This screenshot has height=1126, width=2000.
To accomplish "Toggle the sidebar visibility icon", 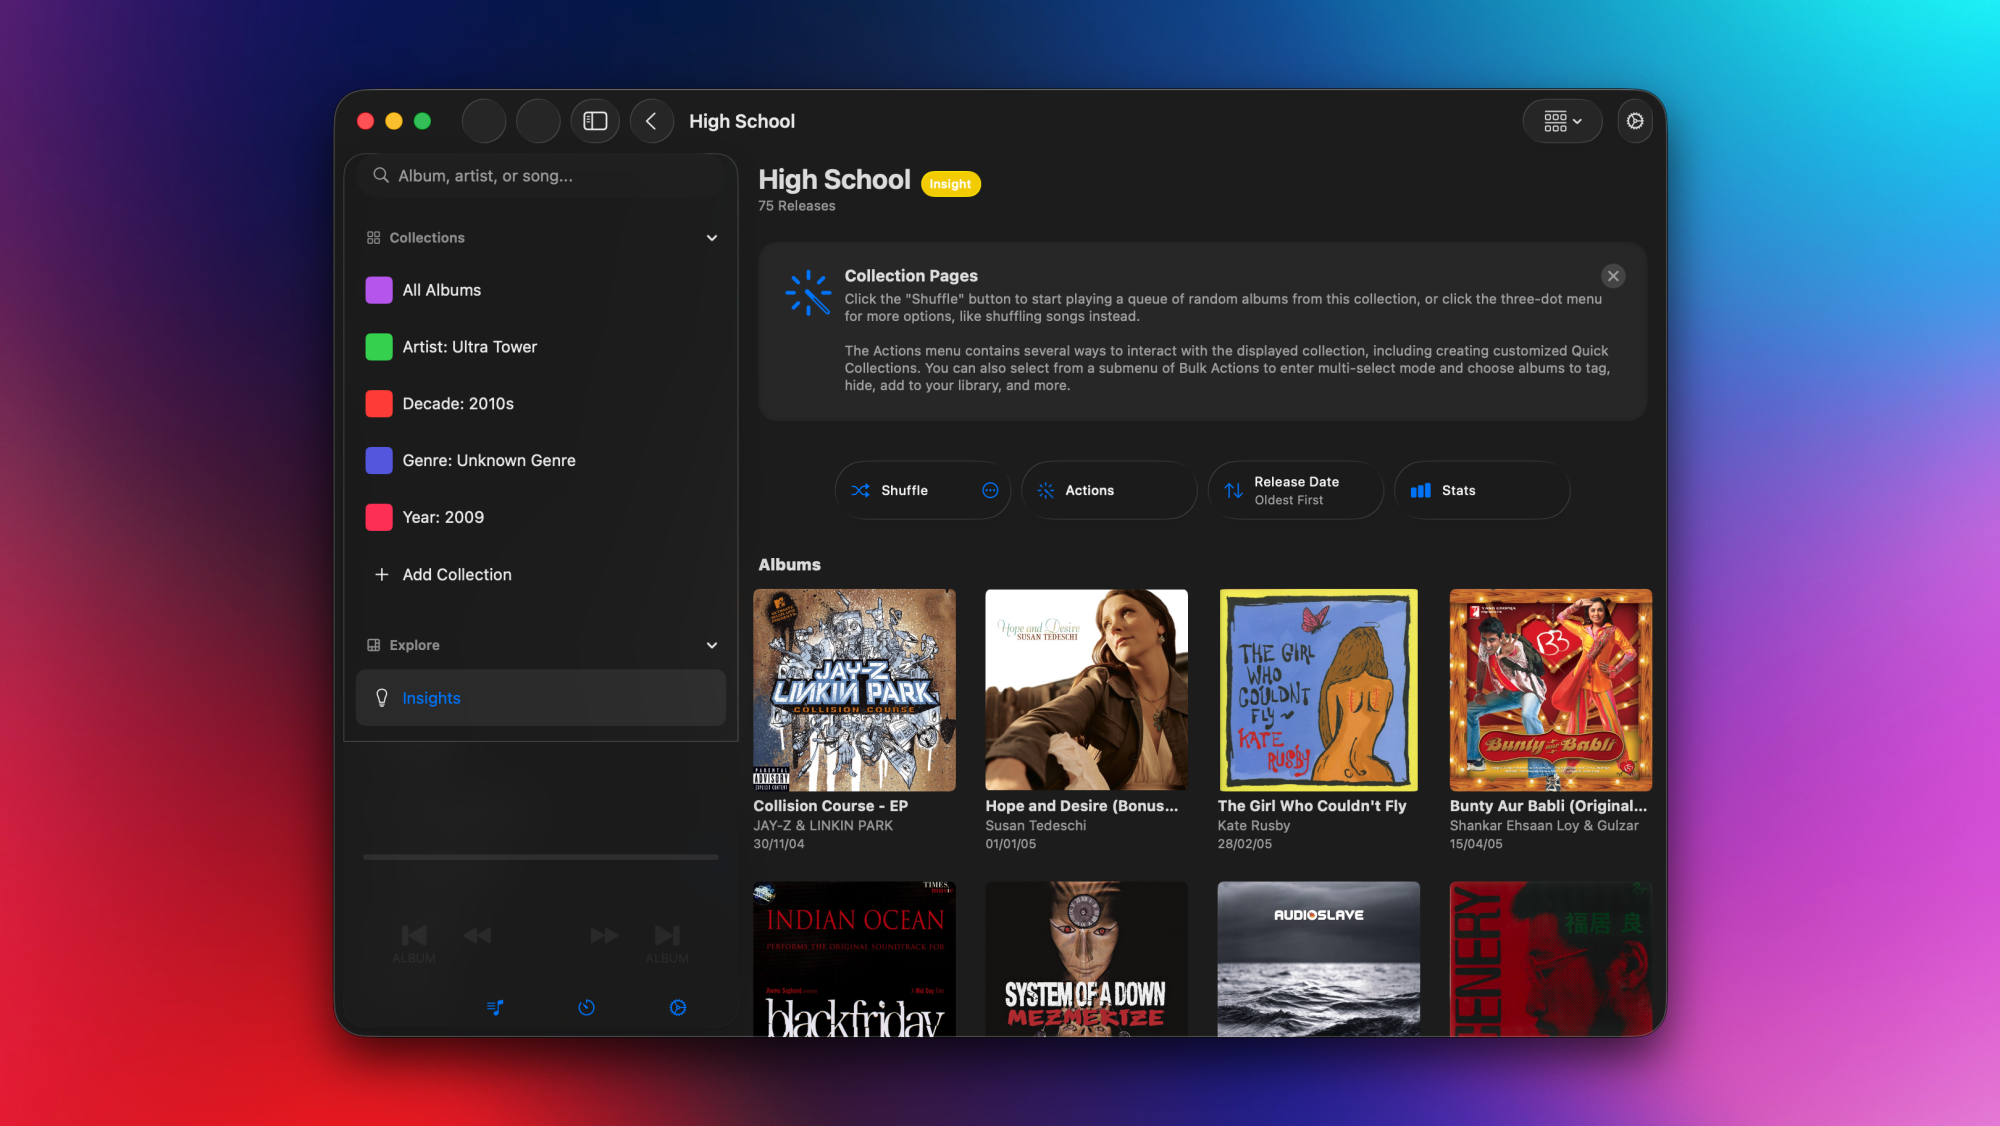I will click(595, 121).
